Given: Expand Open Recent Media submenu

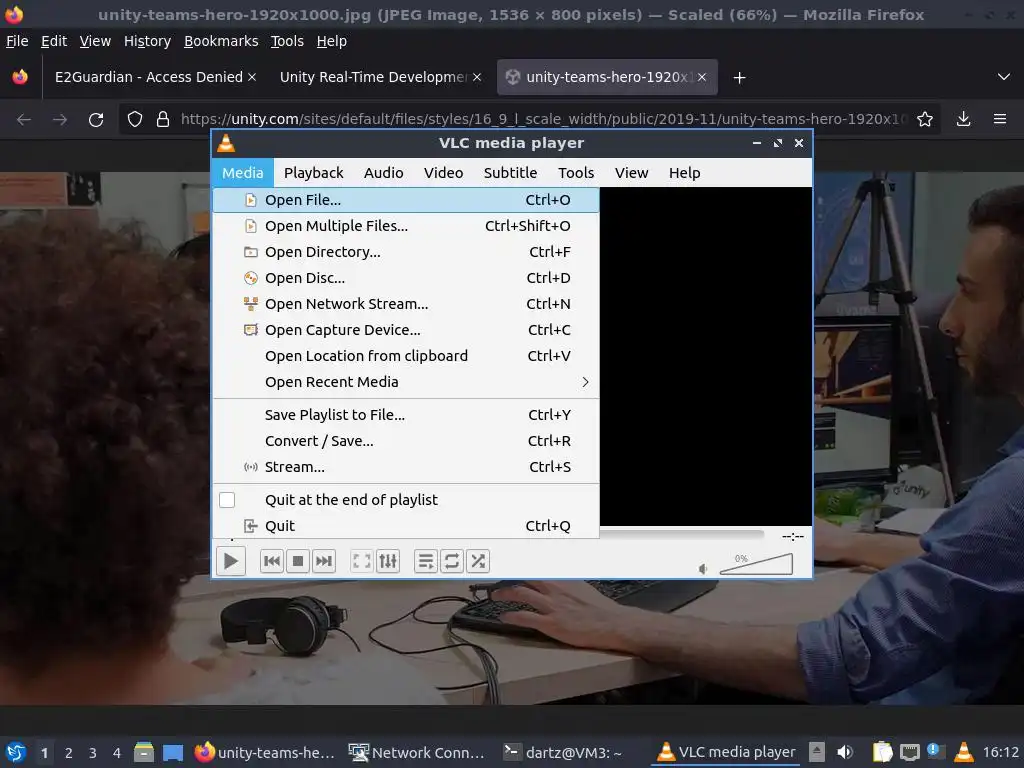Looking at the screenshot, I should (406, 383).
